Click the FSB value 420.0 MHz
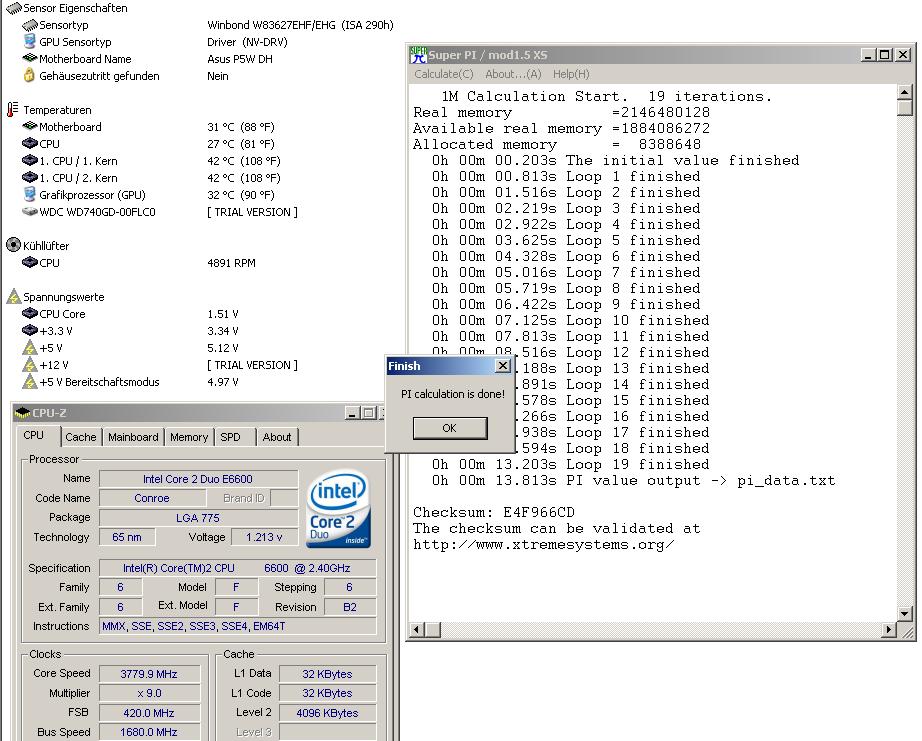 (x=149, y=713)
